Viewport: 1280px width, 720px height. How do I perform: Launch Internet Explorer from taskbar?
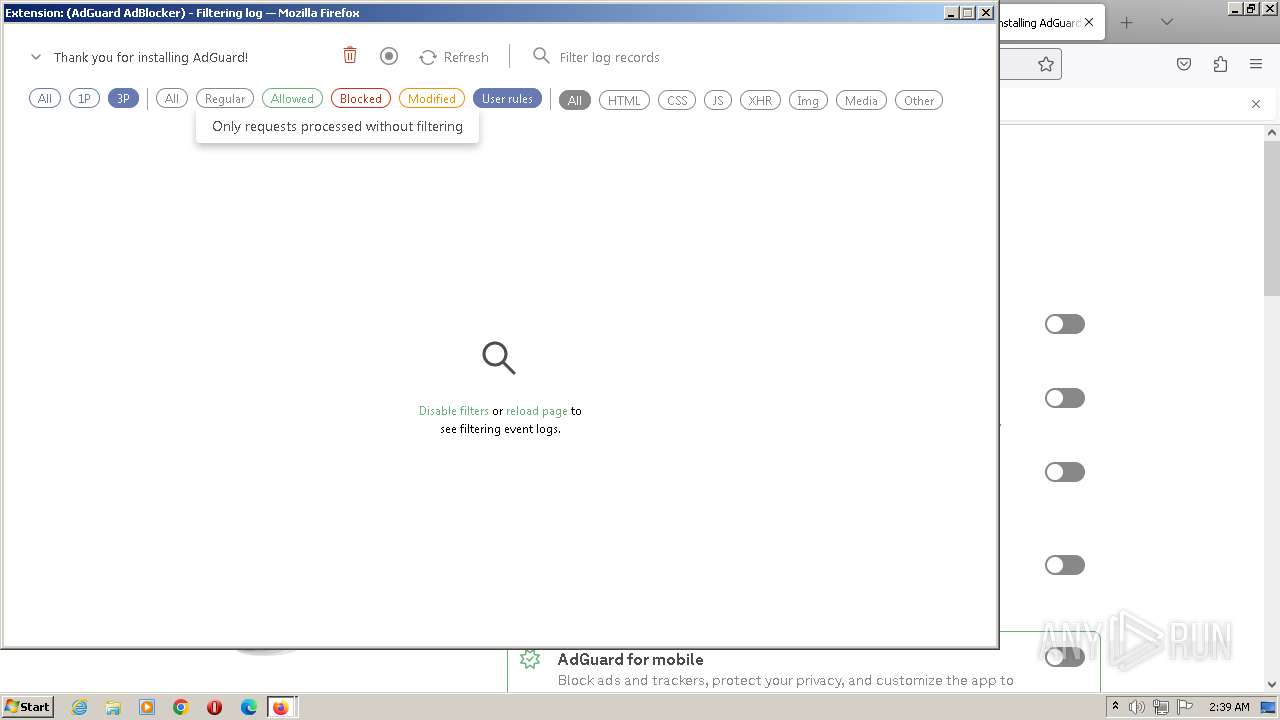pos(80,707)
